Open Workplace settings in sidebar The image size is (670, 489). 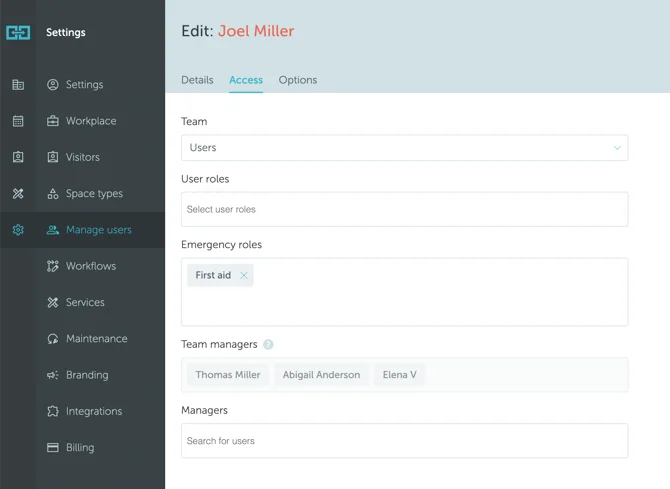click(91, 121)
